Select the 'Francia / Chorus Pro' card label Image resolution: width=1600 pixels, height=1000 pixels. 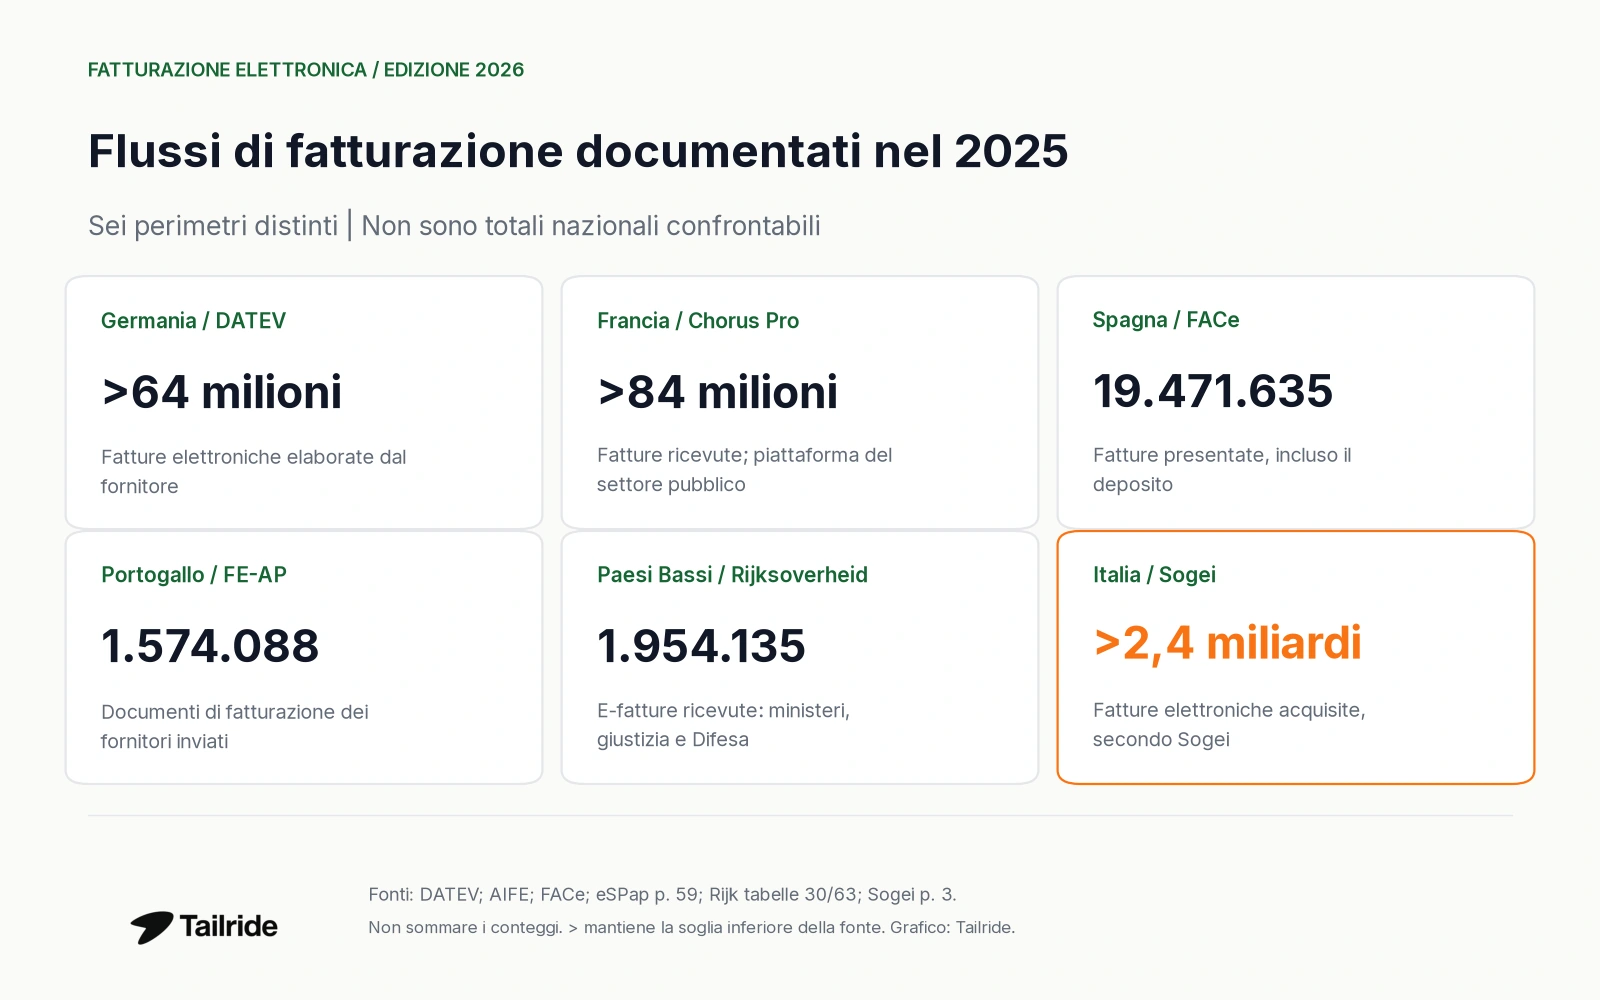(x=698, y=321)
